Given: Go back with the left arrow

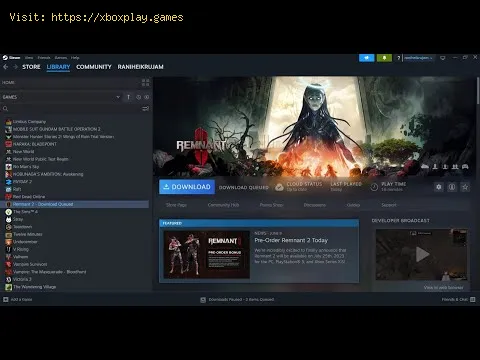Looking at the screenshot, I should tap(6, 67).
